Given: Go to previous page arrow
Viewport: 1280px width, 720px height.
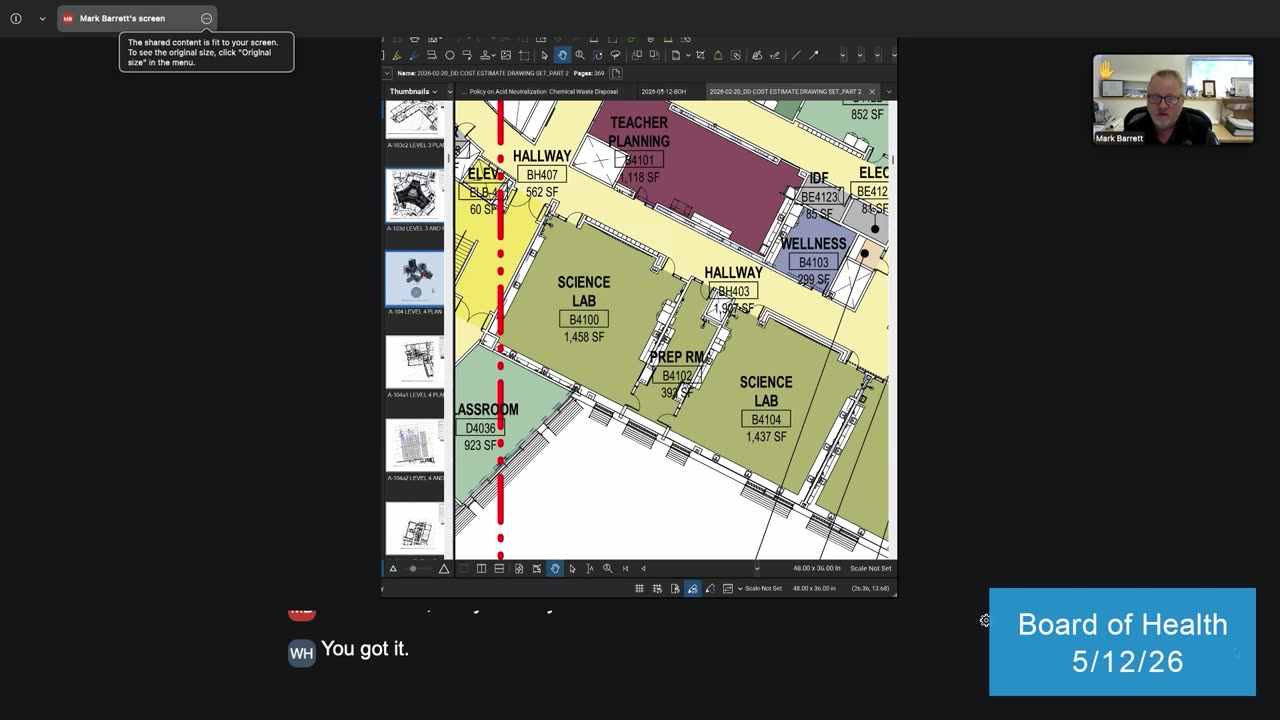Looking at the screenshot, I should click(643, 568).
